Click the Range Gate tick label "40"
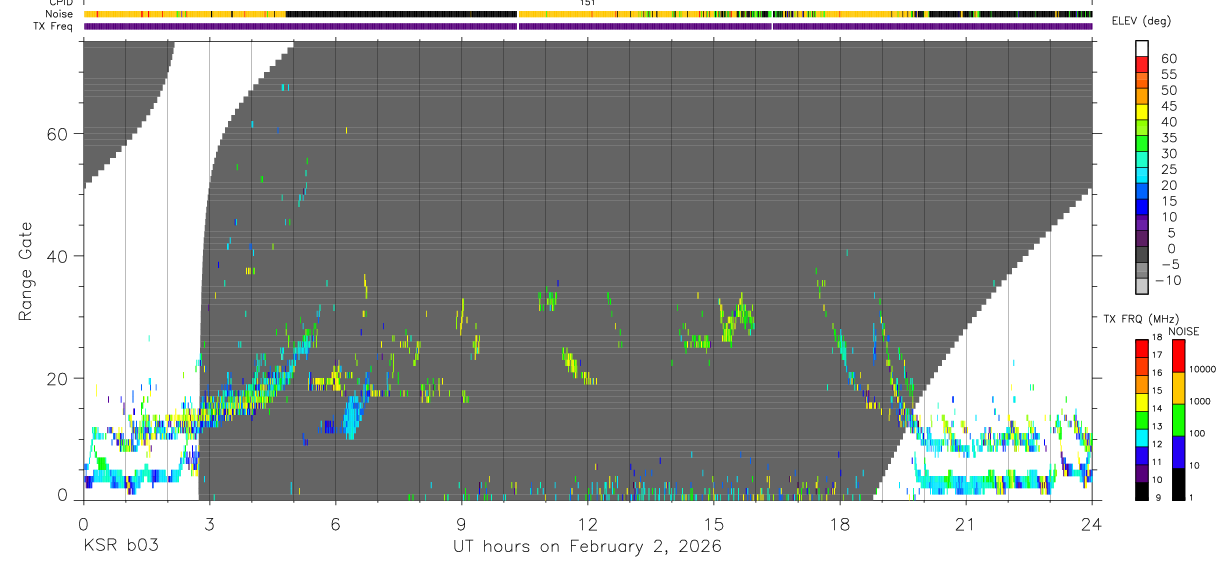Image resolution: width=1228 pixels, height=567 pixels. click(x=58, y=256)
